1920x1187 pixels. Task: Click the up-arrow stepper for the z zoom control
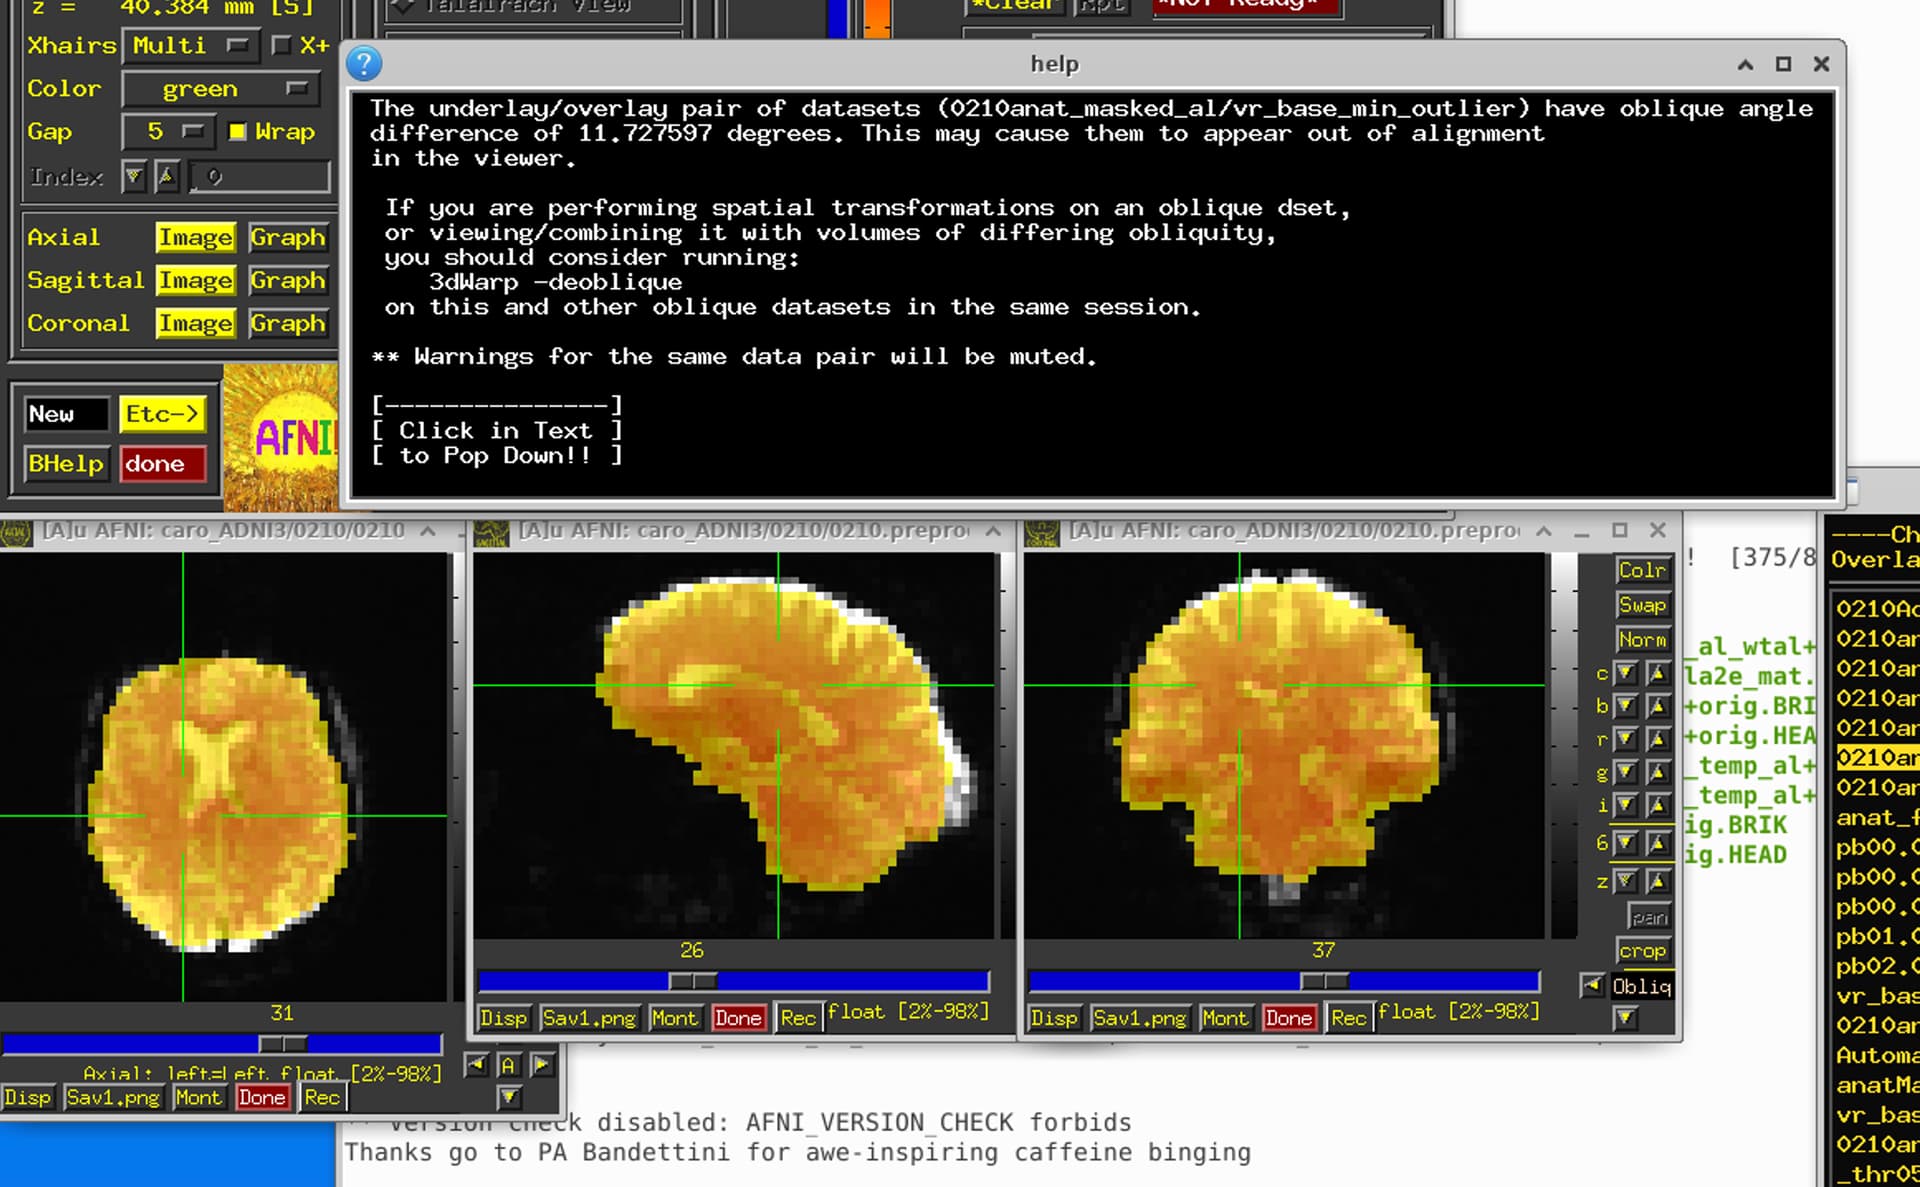[x=1658, y=881]
